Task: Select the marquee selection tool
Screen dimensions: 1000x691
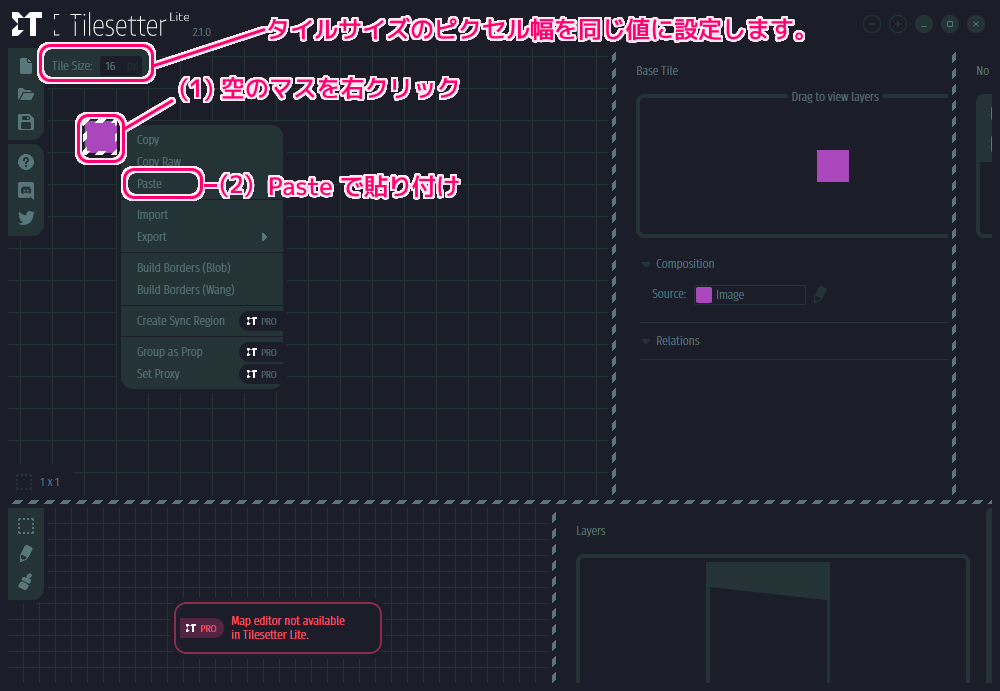Action: coord(25,526)
